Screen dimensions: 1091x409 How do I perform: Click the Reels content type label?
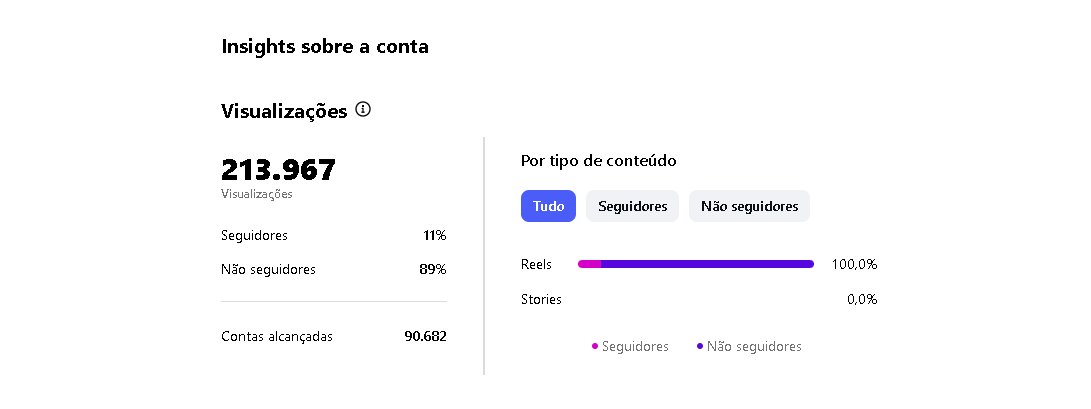pyautogui.click(x=536, y=265)
